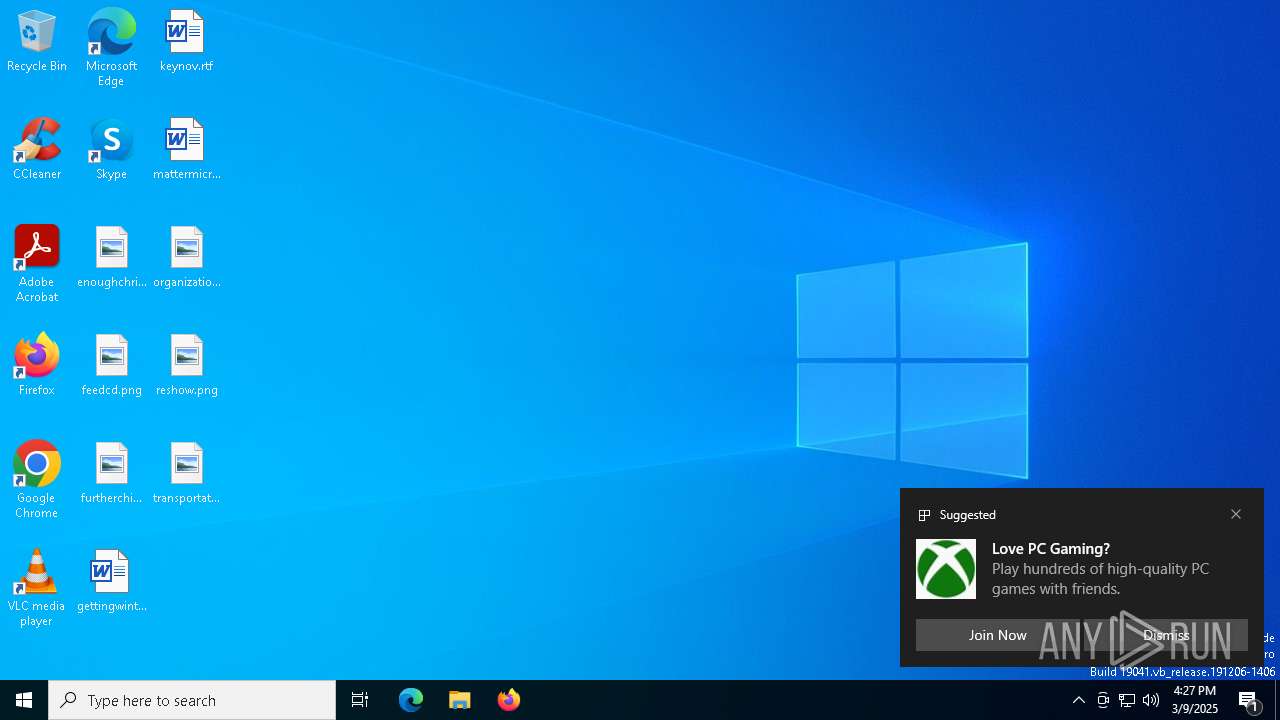Select the enoughchri... image file icon
Screen dimensions: 1280x720
[x=111, y=257]
